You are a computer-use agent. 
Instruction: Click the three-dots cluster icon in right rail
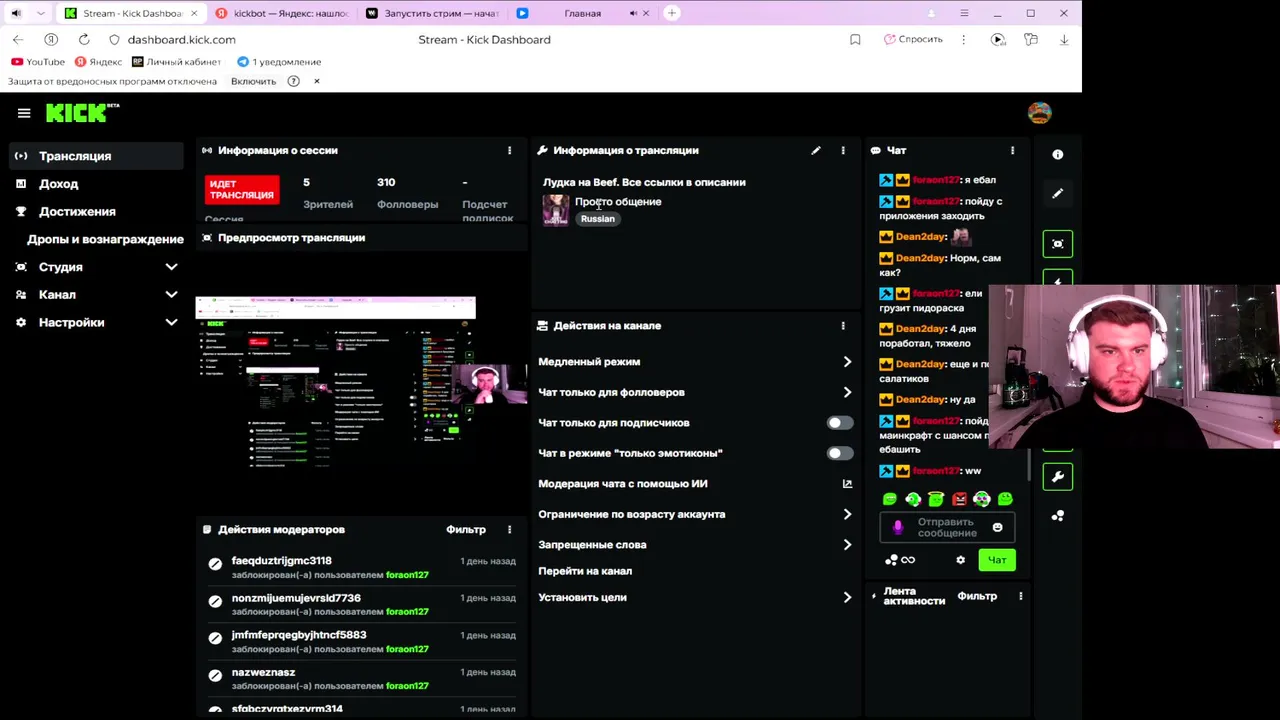click(1058, 516)
